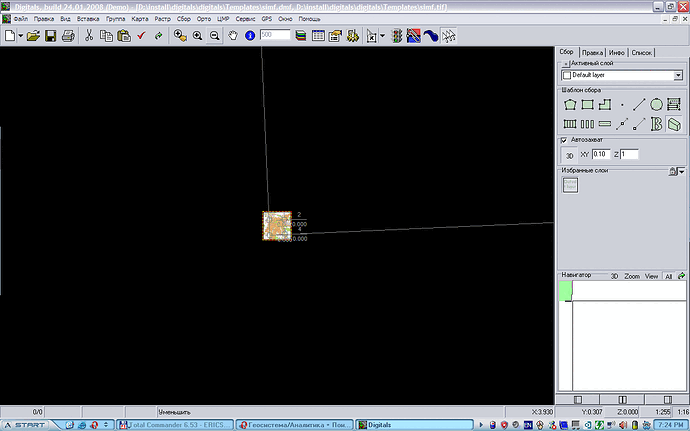The width and height of the screenshot is (690, 431).
Task: Click the traffic light toolbar icon
Action: pos(397,36)
